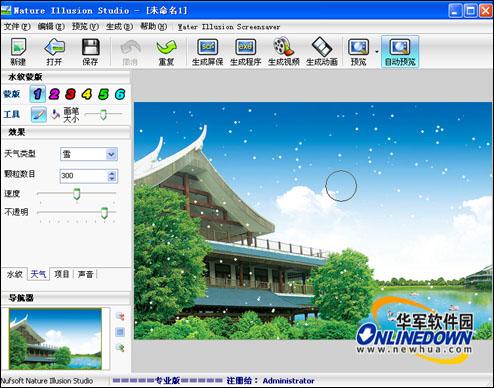Open the 帮助(H) menu
This screenshot has height=388, width=494.
coord(153,27)
